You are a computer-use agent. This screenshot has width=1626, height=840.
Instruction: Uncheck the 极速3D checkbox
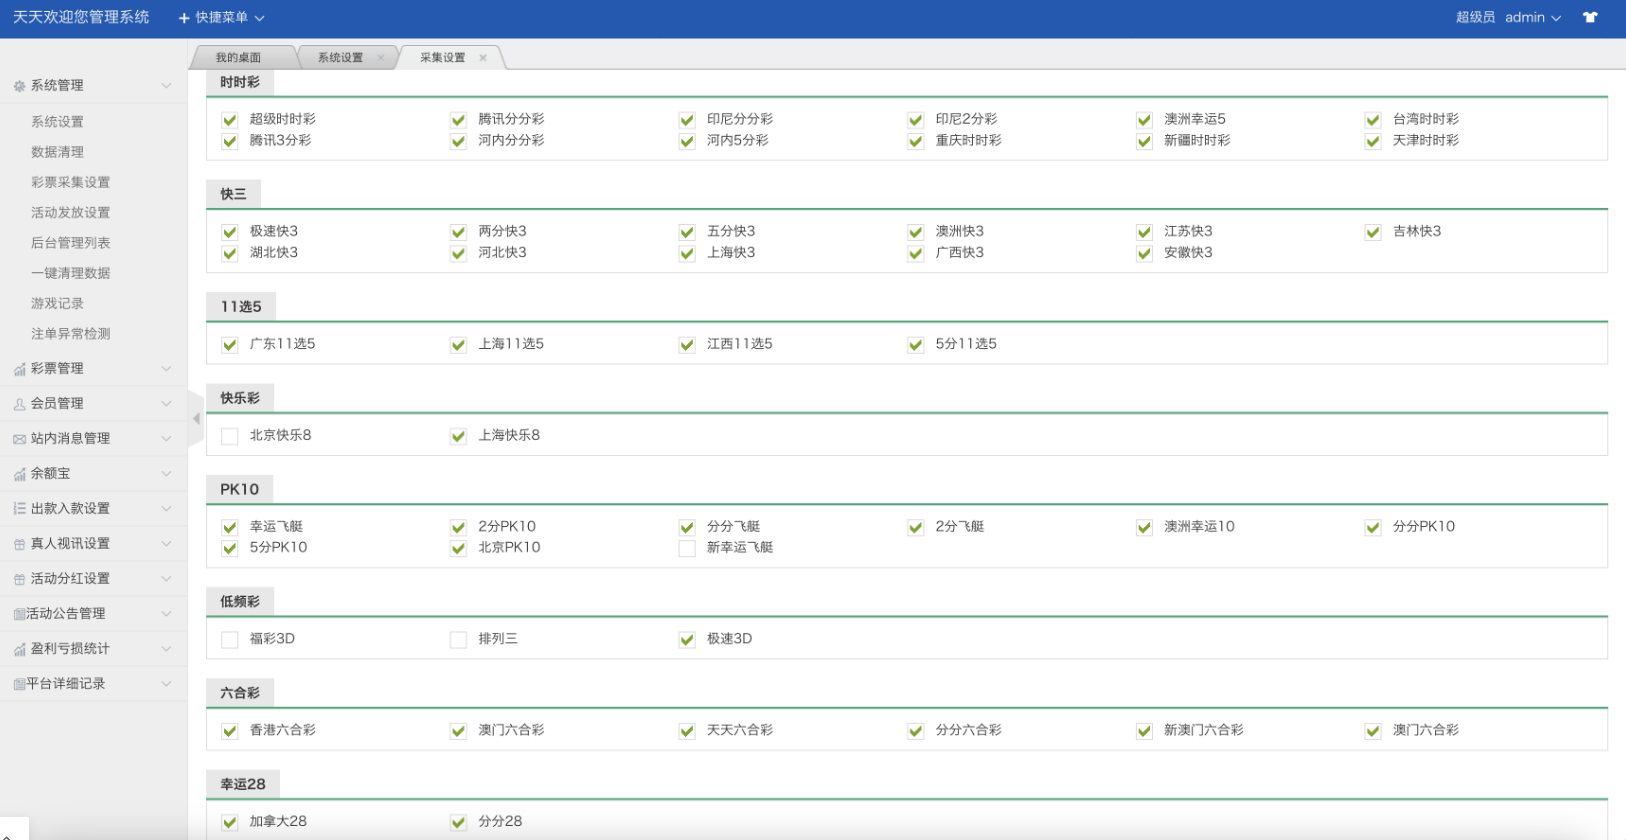[687, 640]
